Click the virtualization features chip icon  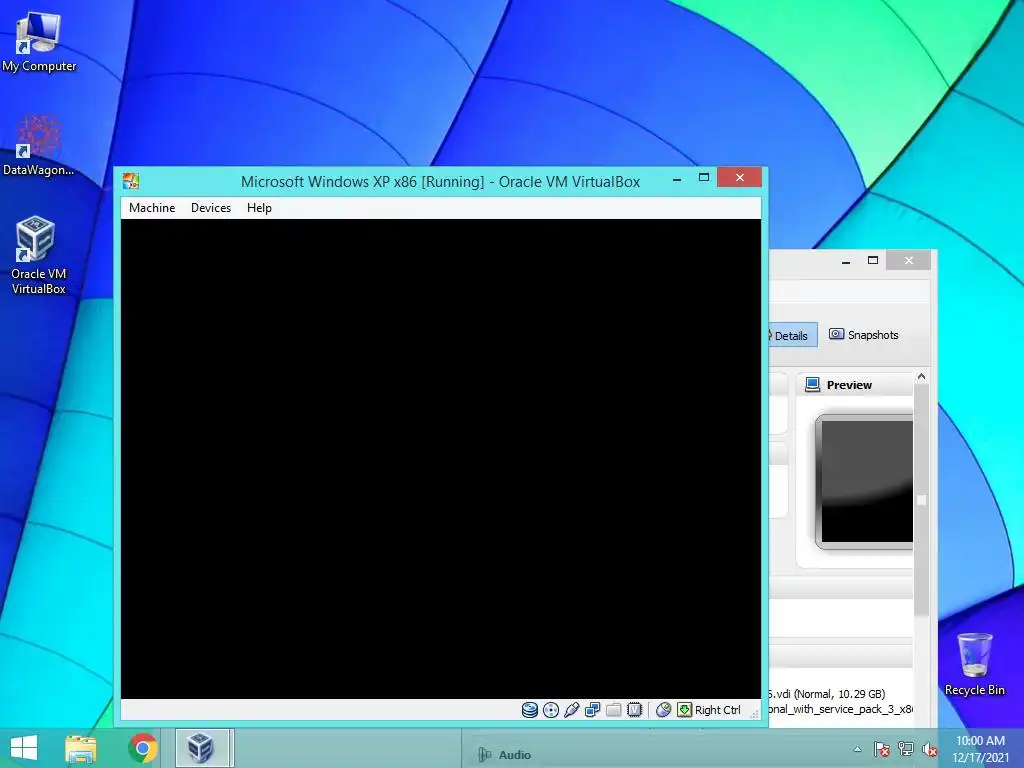(x=634, y=710)
